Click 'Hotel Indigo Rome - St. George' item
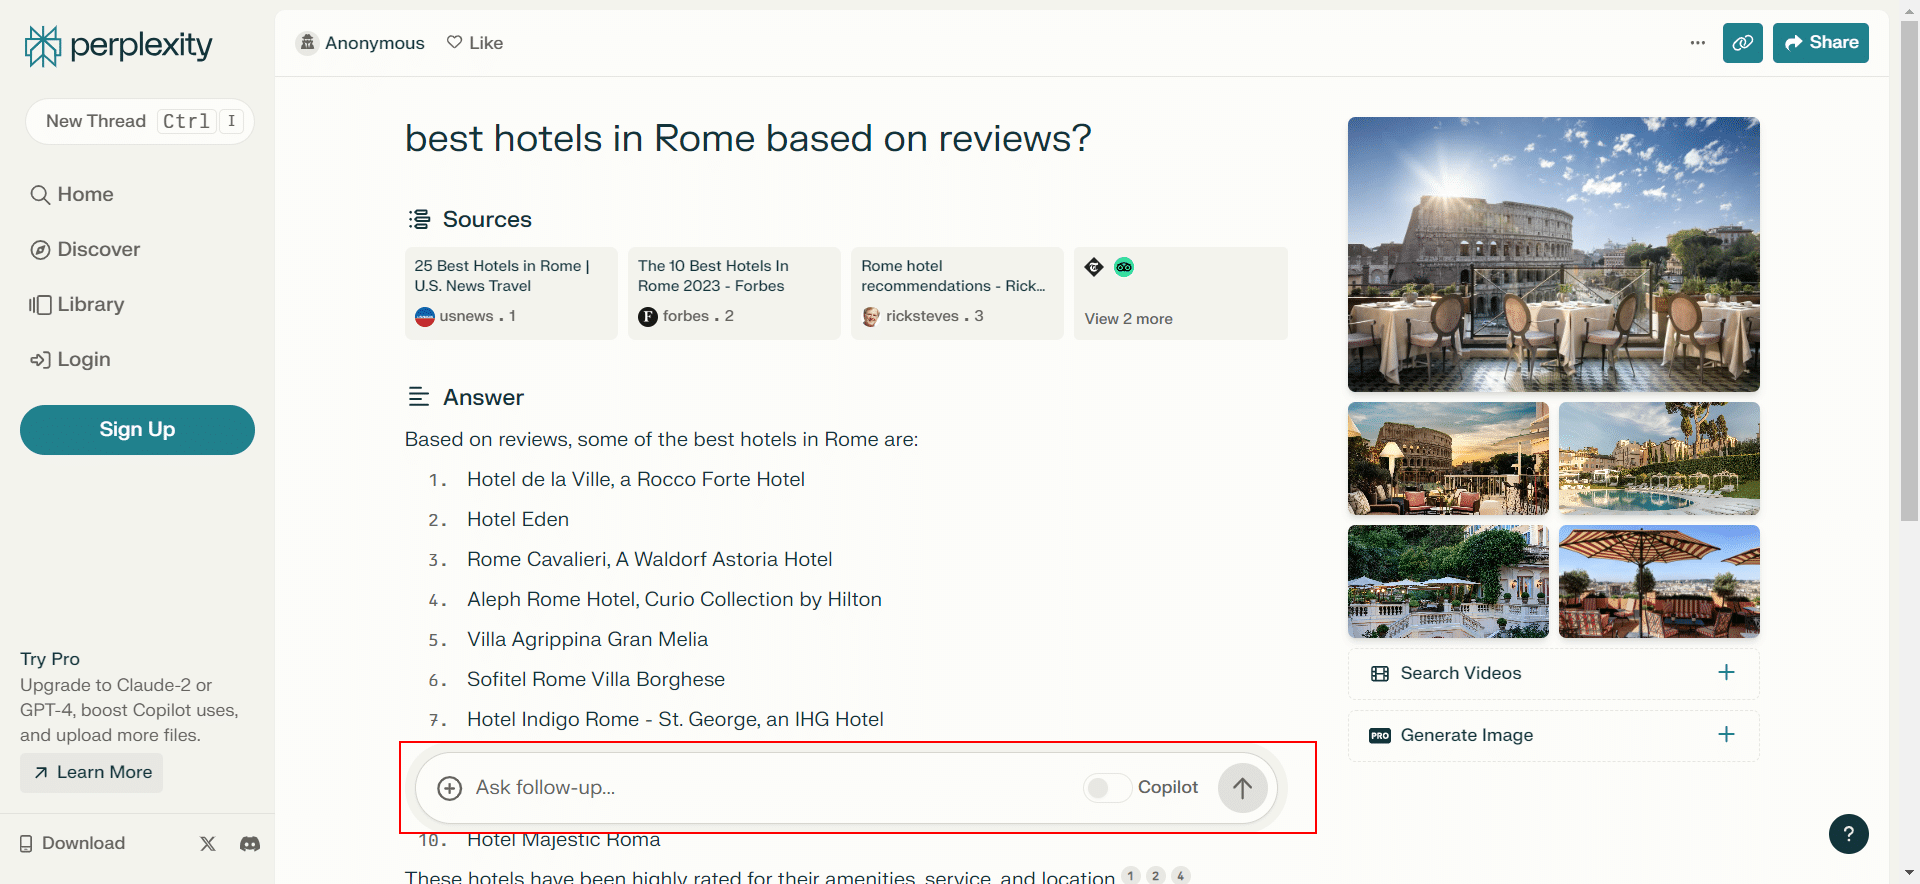Viewport: 1920px width, 884px height. (675, 720)
